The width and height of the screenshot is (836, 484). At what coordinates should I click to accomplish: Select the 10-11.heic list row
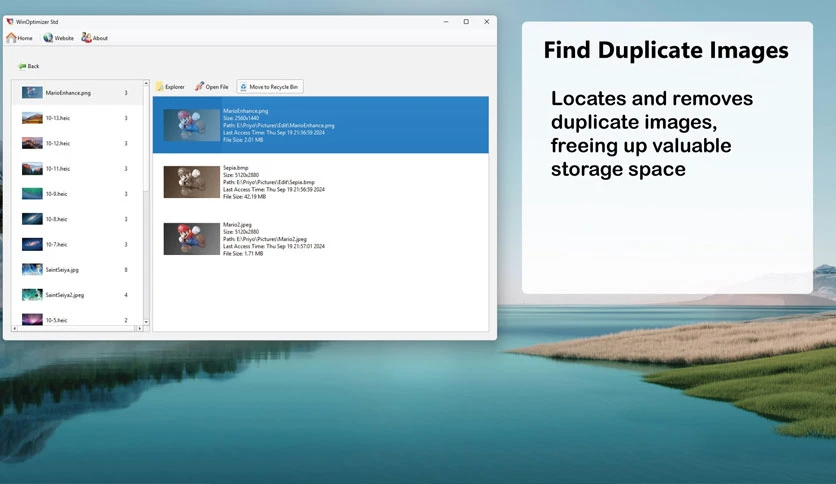pyautogui.click(x=77, y=168)
